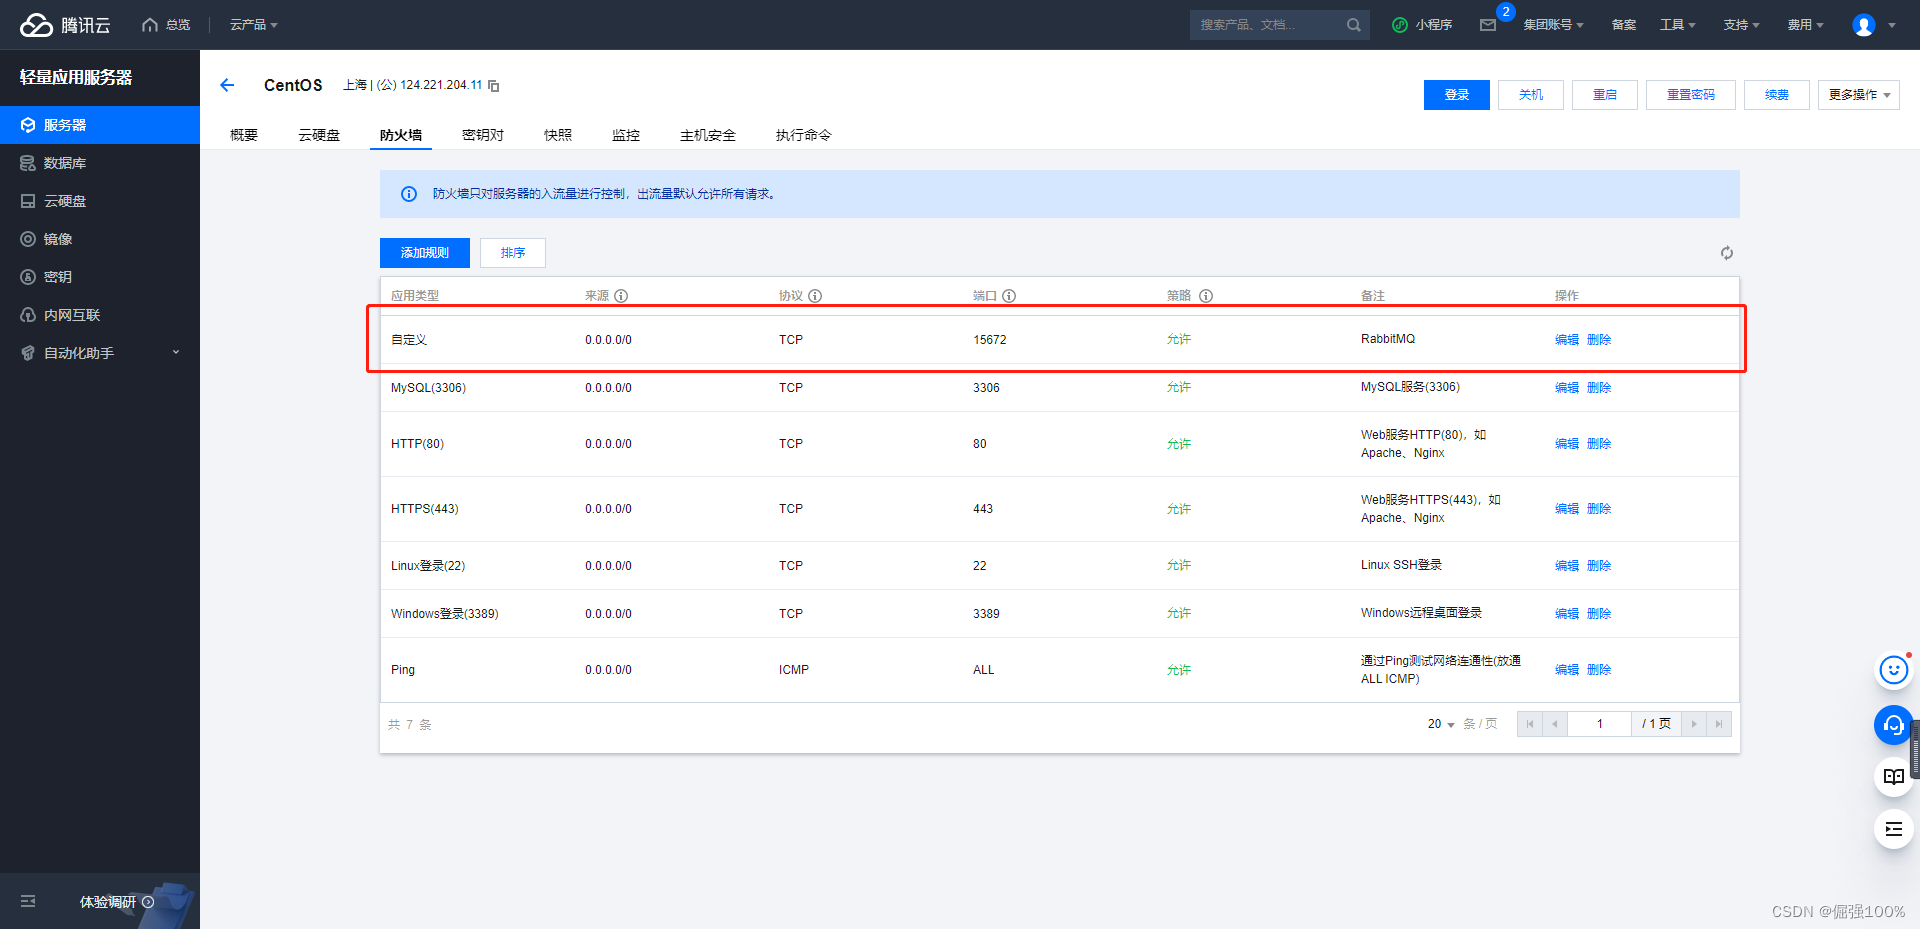The image size is (1920, 929).
Task: Click the info icon next to 策略
Action: (1206, 296)
